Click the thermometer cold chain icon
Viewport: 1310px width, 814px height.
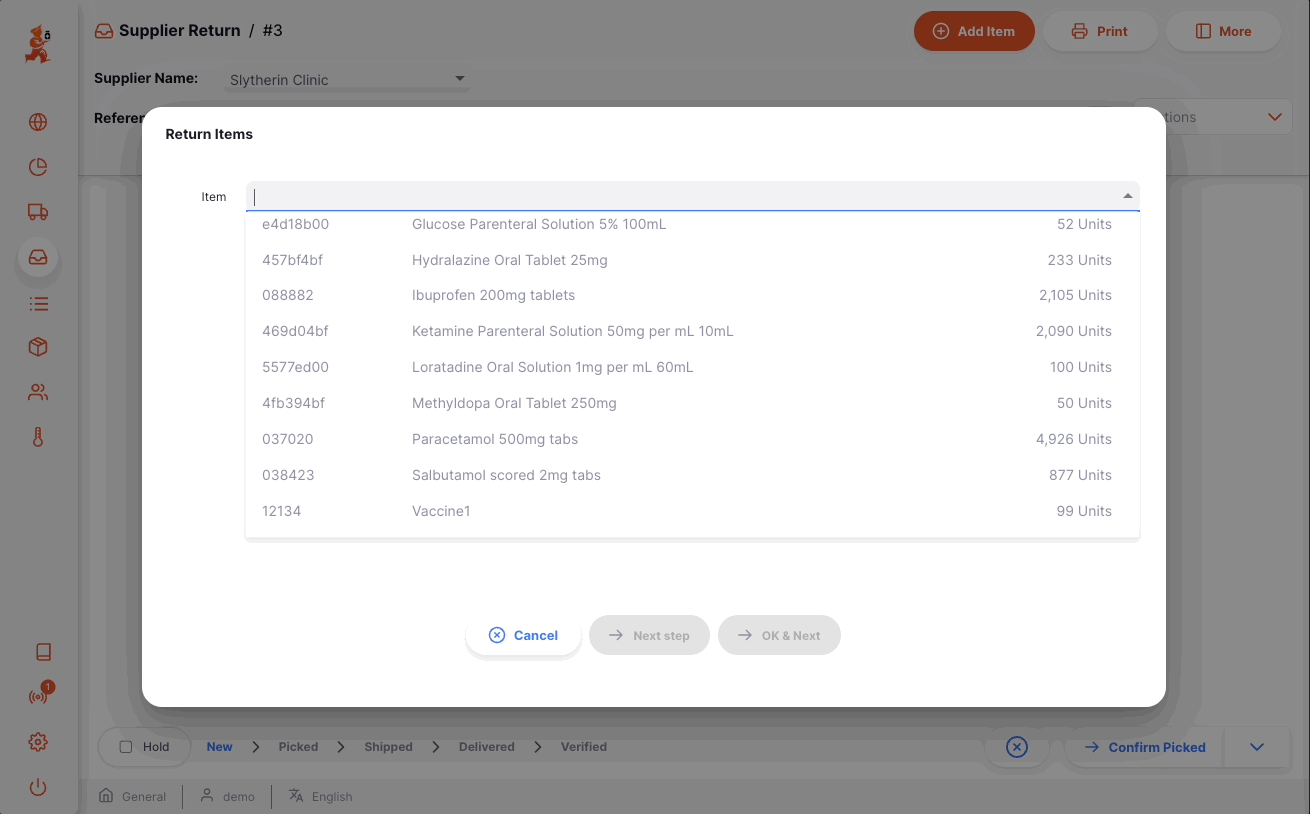38,437
